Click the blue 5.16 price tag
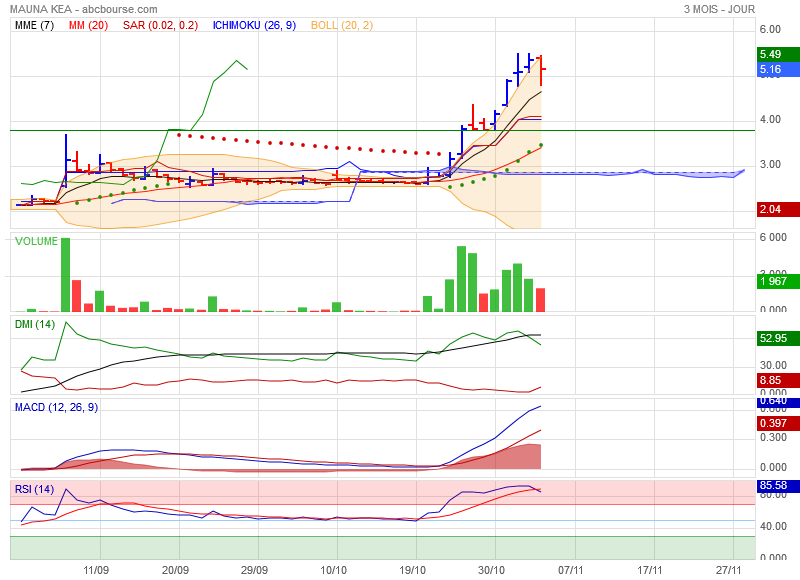This screenshot has height=580, width=800. pyautogui.click(x=779, y=69)
